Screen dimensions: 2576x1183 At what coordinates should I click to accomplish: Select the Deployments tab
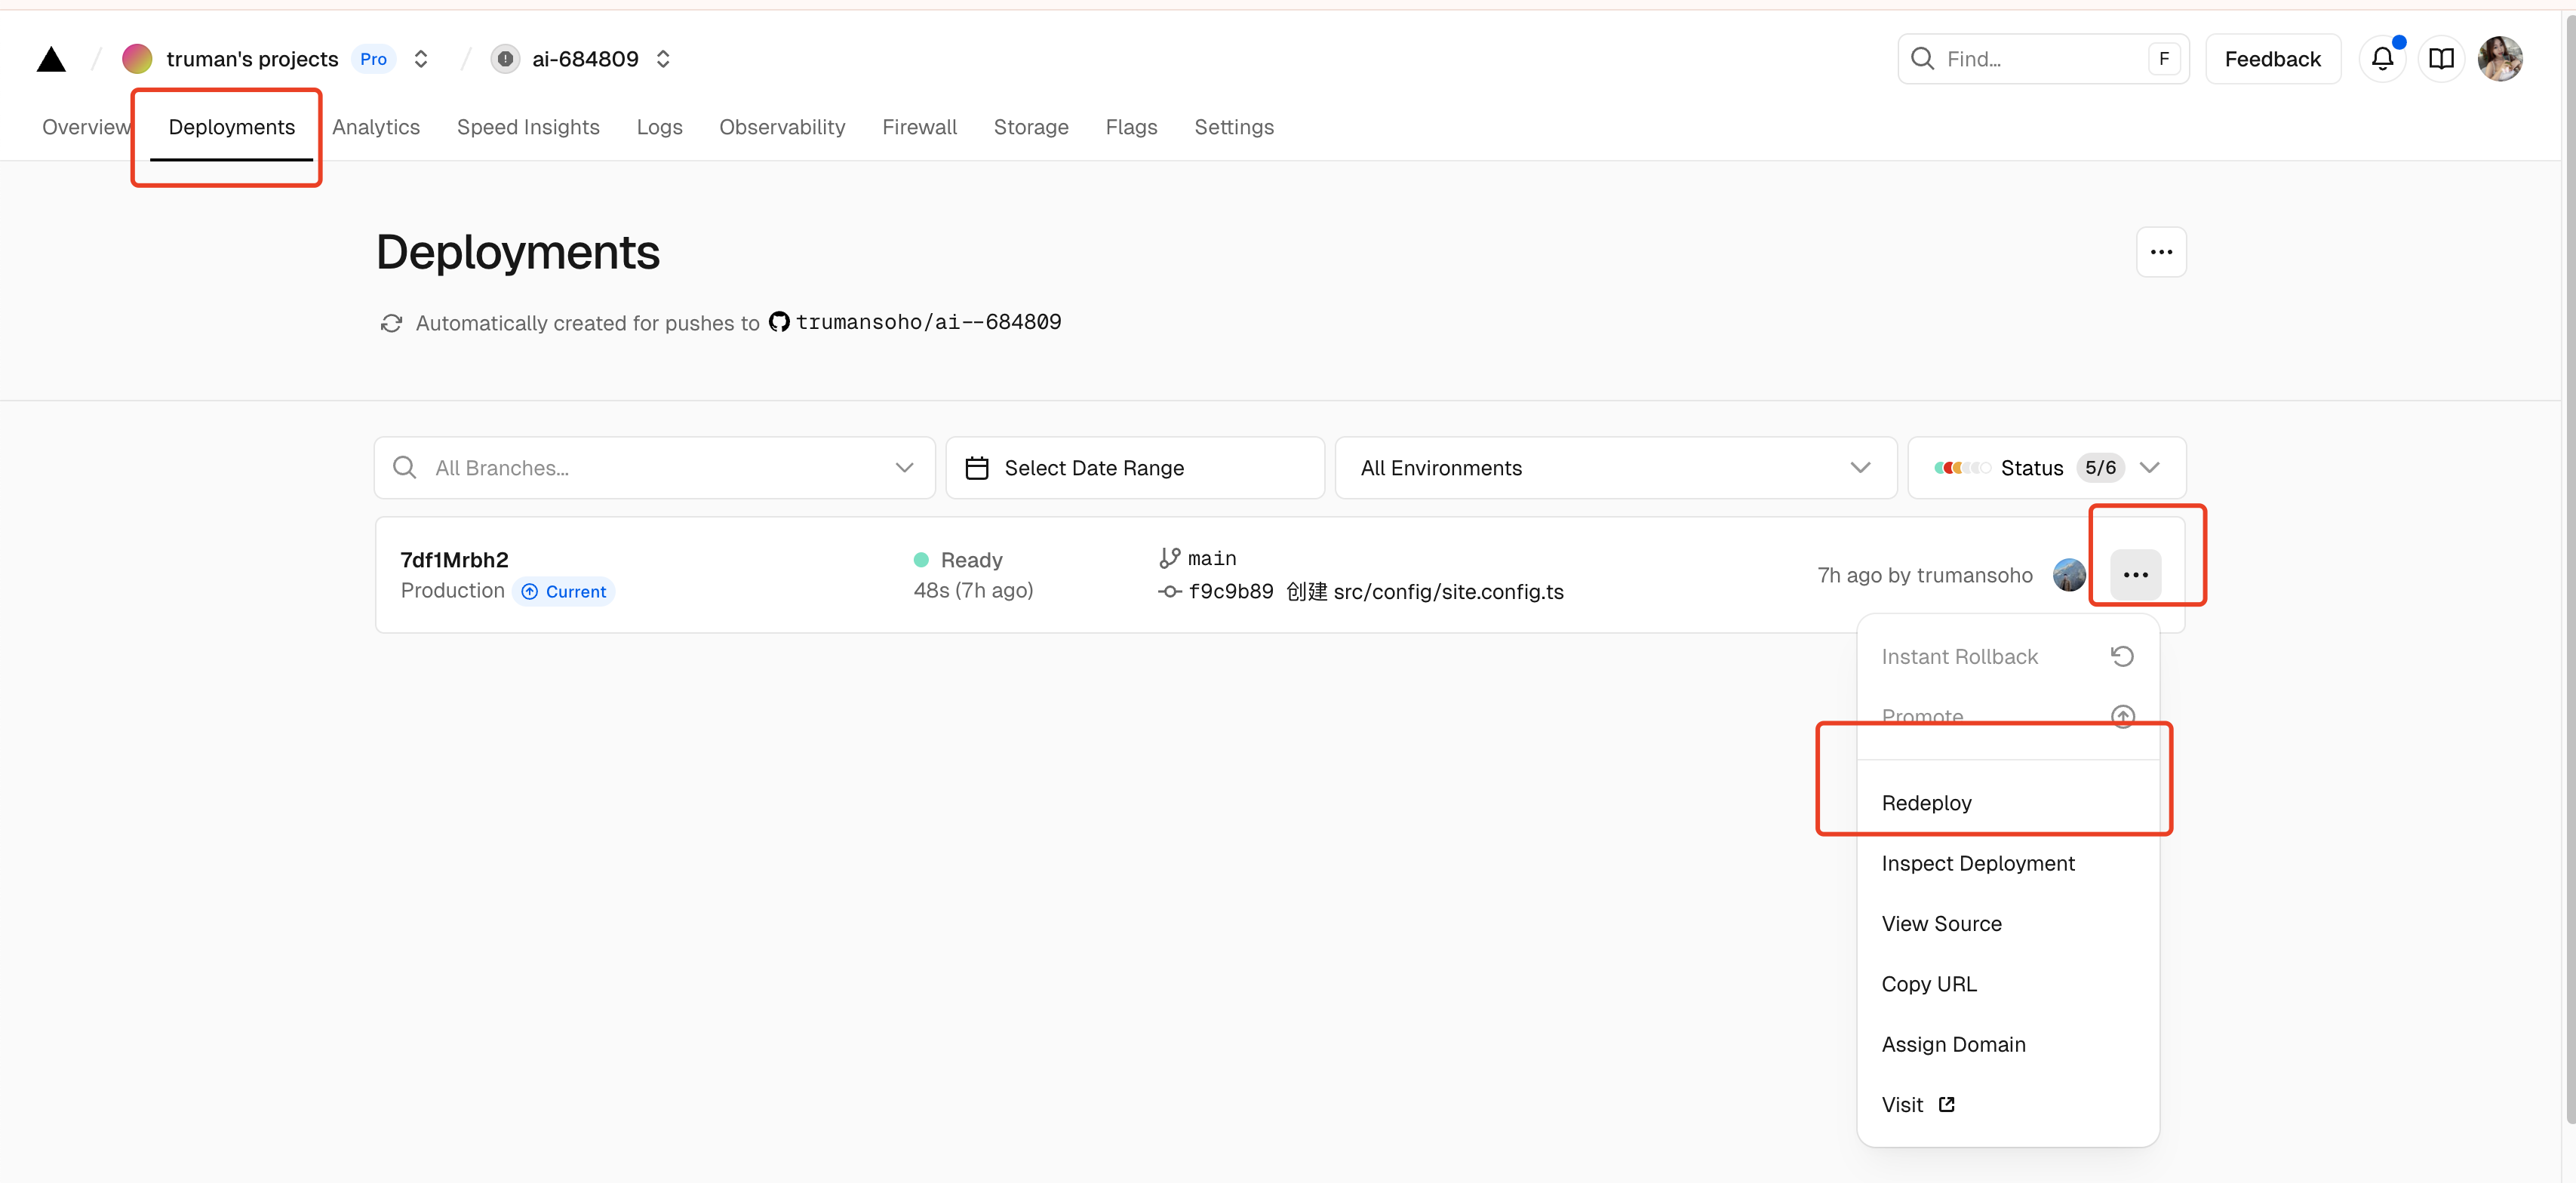[232, 127]
